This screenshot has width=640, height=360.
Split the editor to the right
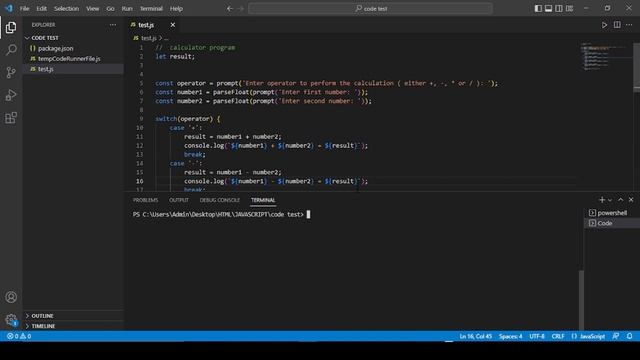(617, 25)
